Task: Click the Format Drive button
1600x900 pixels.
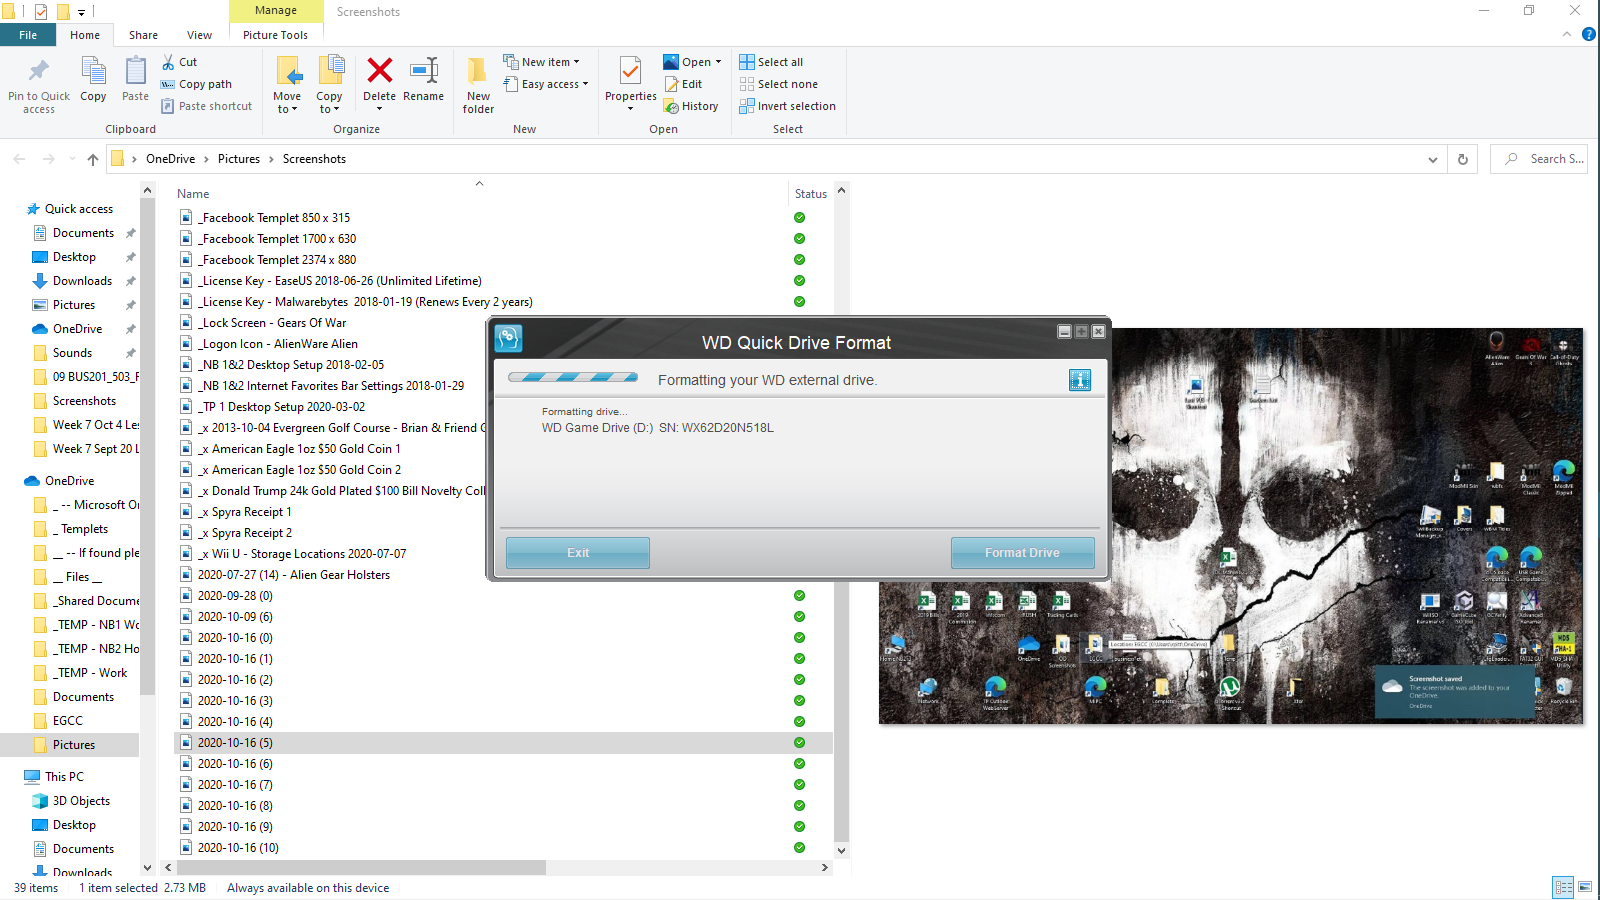Action: point(1022,553)
